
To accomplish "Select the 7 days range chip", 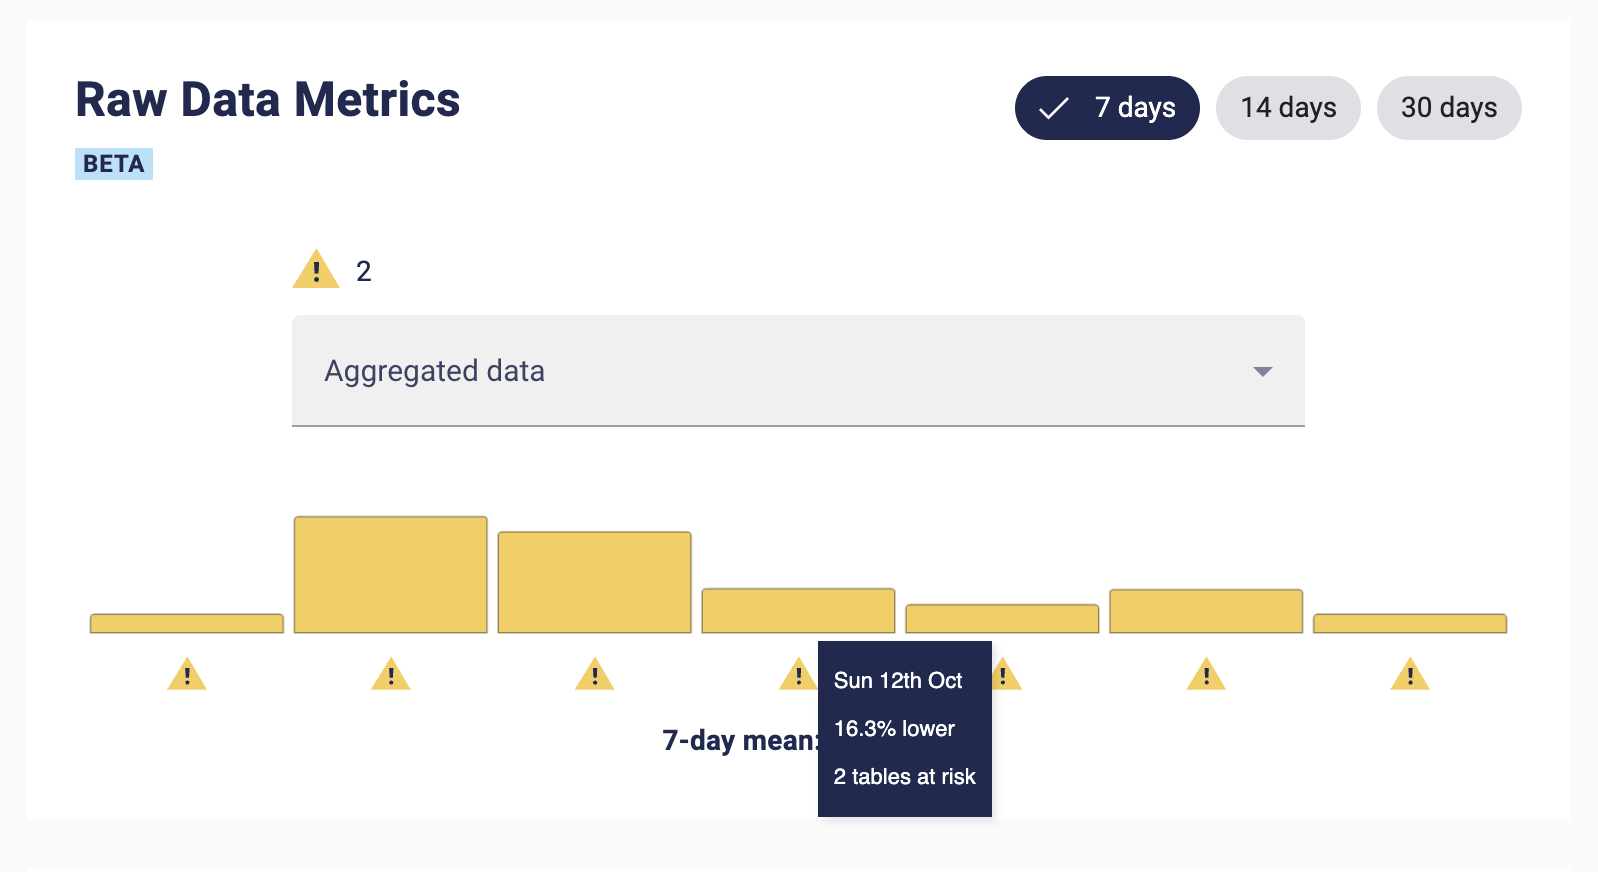I will [x=1107, y=108].
